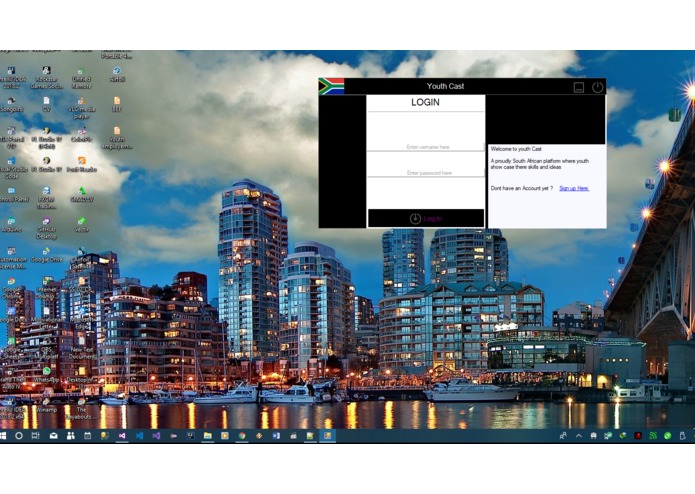Click the LOGIN heading text

[x=425, y=102]
